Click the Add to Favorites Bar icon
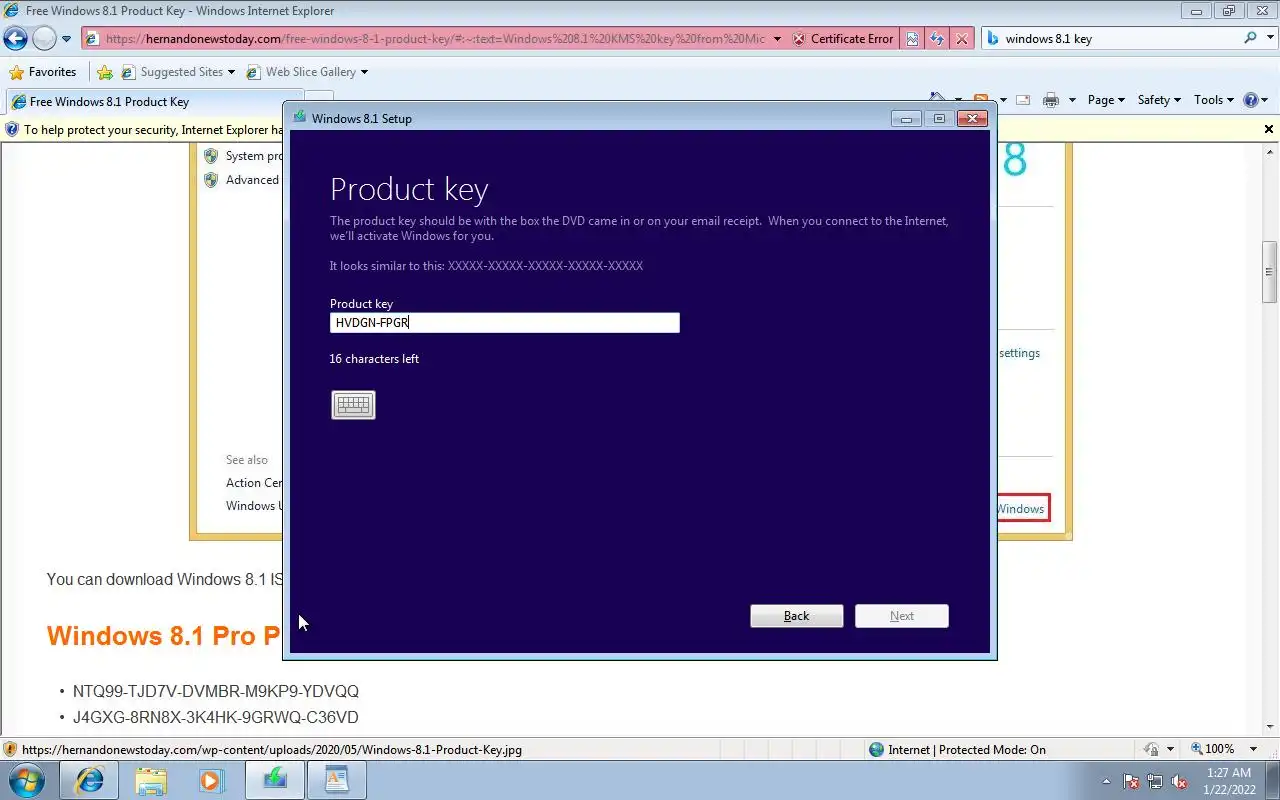Viewport: 1280px width, 800px height. (105, 72)
